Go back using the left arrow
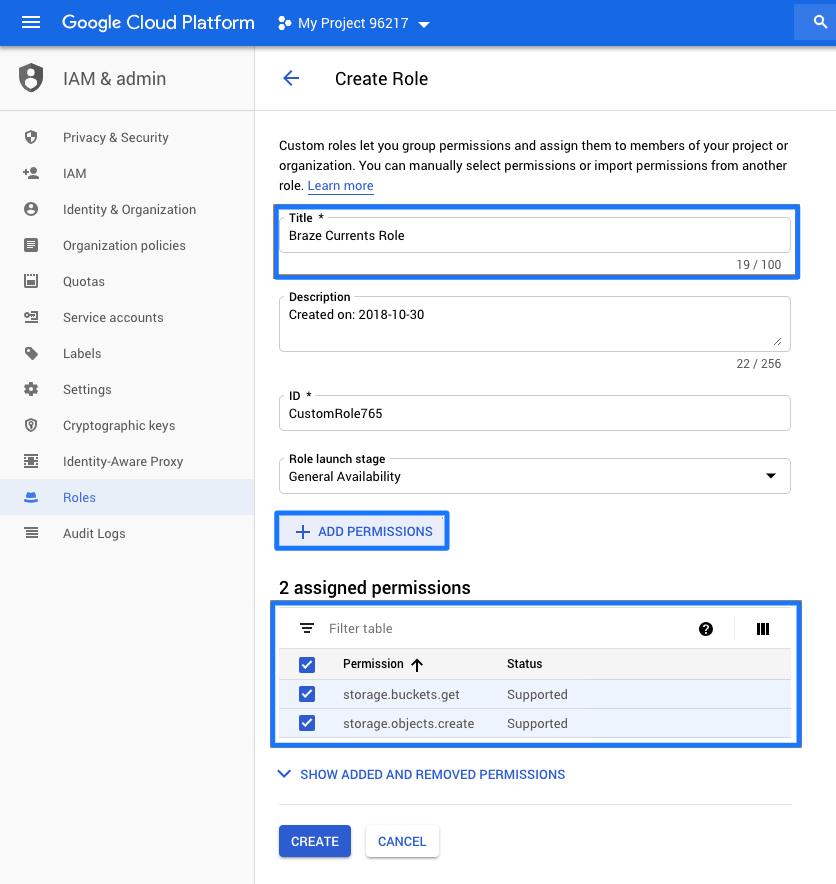Screen dimensions: 836x884 coord(291,79)
